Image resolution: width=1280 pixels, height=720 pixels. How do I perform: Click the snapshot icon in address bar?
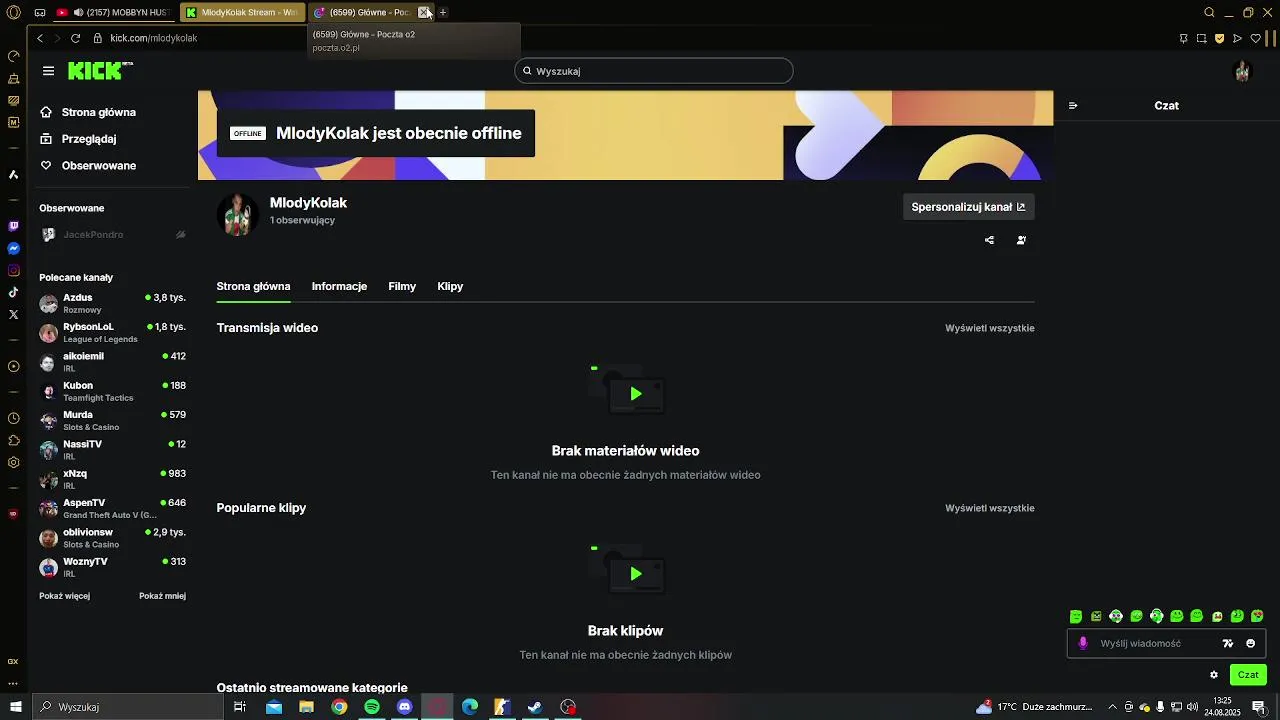(1201, 38)
